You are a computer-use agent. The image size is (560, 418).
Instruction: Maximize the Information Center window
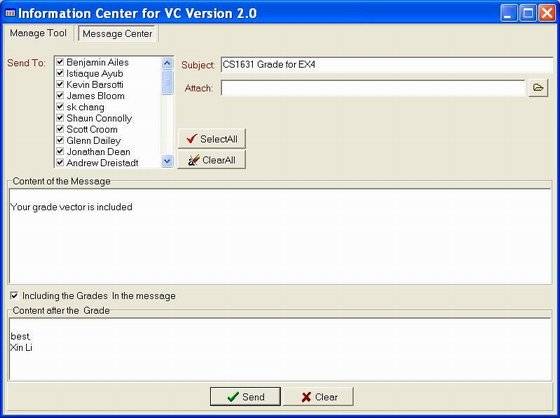tap(528, 13)
